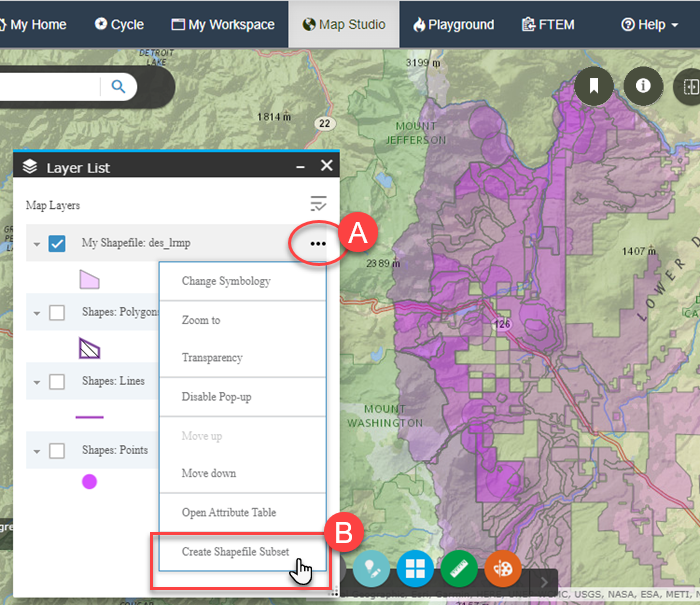
Task: Switch to the Playground tab
Action: click(453, 24)
